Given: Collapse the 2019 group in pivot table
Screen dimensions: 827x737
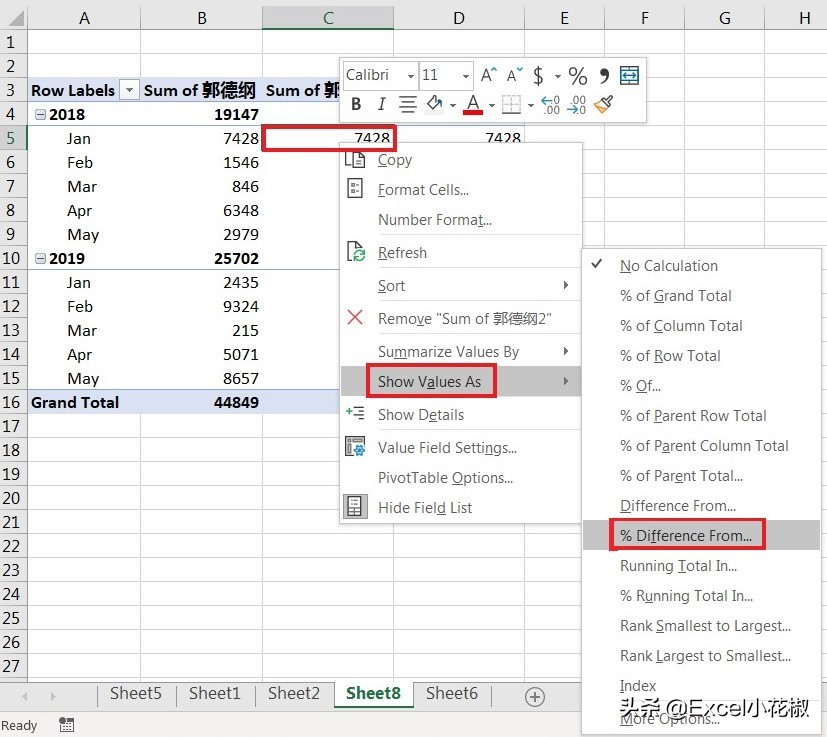Looking at the screenshot, I should click(x=40, y=259).
